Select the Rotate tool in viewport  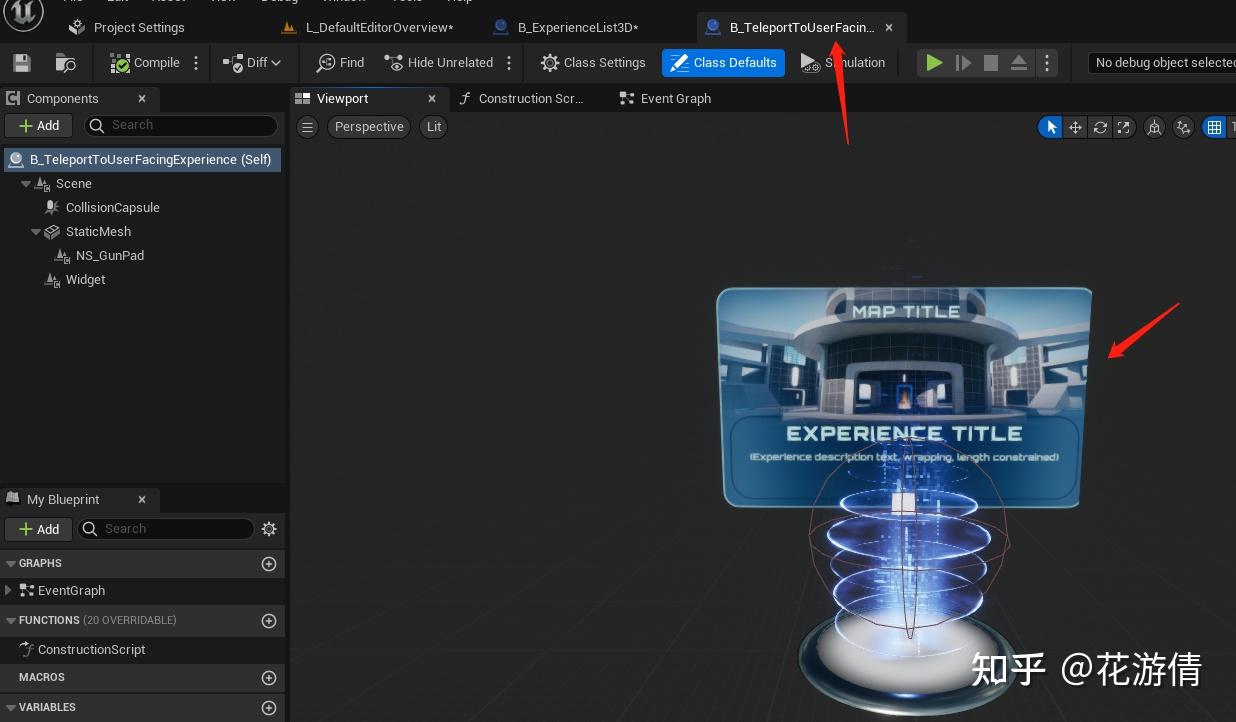tap(1099, 127)
